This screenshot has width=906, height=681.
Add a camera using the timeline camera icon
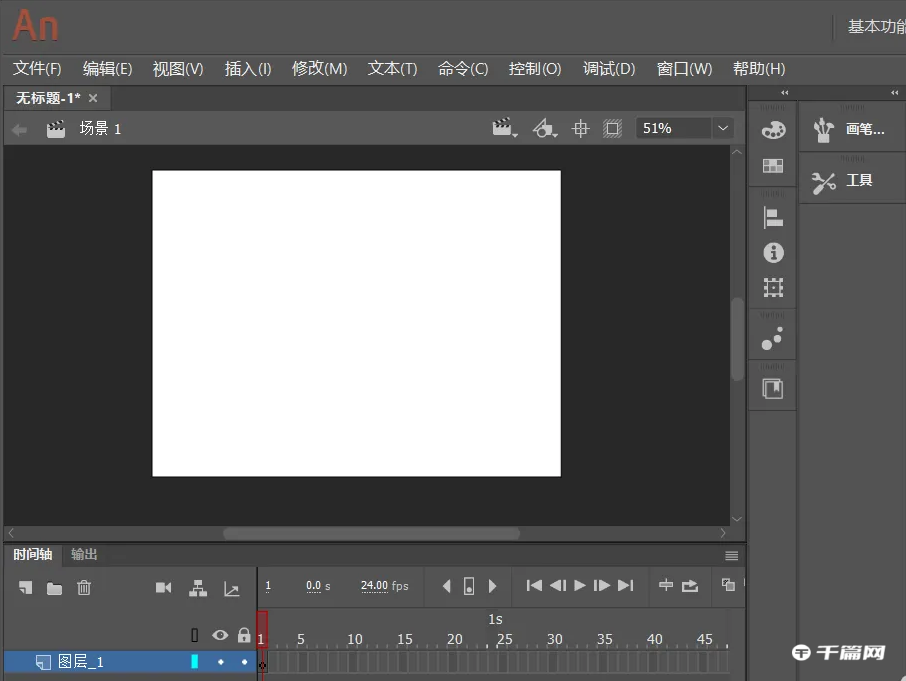[x=164, y=588]
